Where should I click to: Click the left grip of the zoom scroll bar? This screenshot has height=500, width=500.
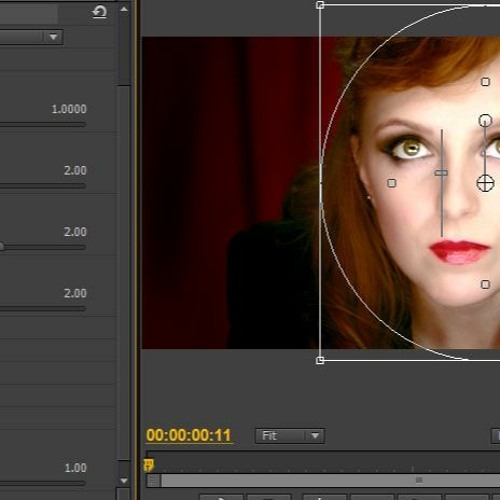[153, 481]
